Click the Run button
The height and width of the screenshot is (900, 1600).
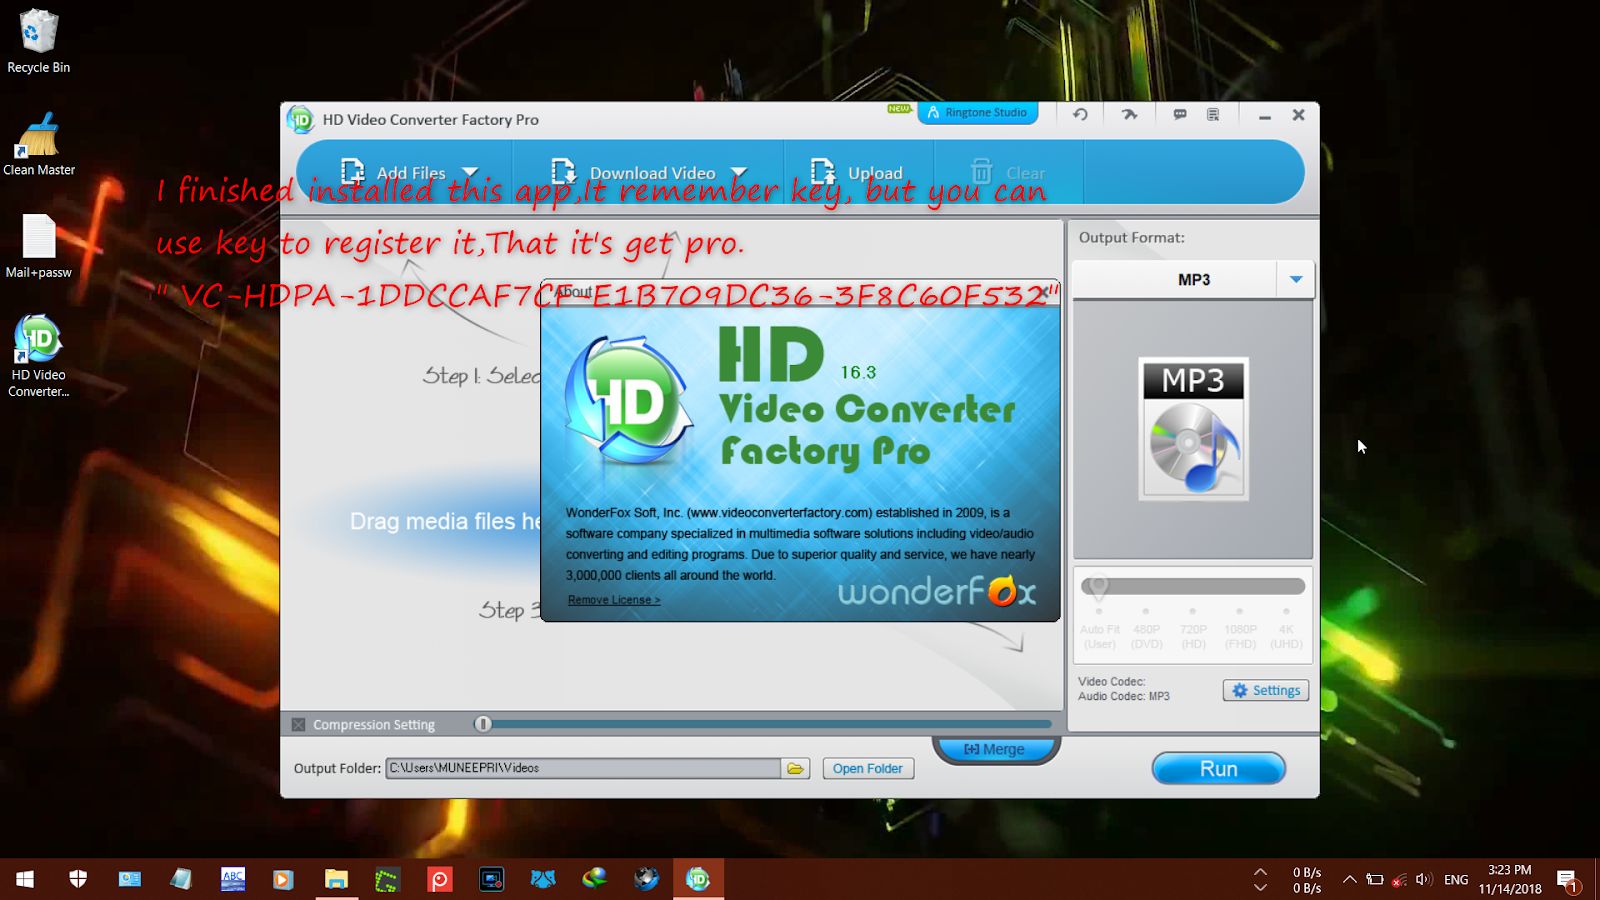(x=1218, y=768)
